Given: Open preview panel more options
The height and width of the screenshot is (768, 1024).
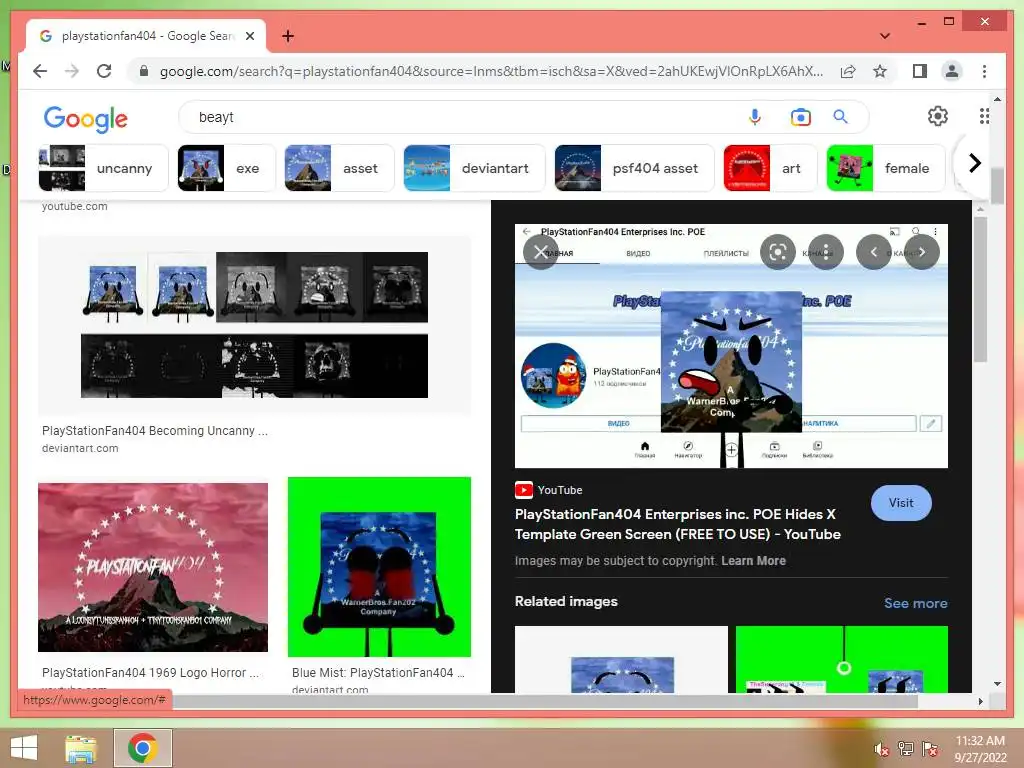Looking at the screenshot, I should [826, 252].
